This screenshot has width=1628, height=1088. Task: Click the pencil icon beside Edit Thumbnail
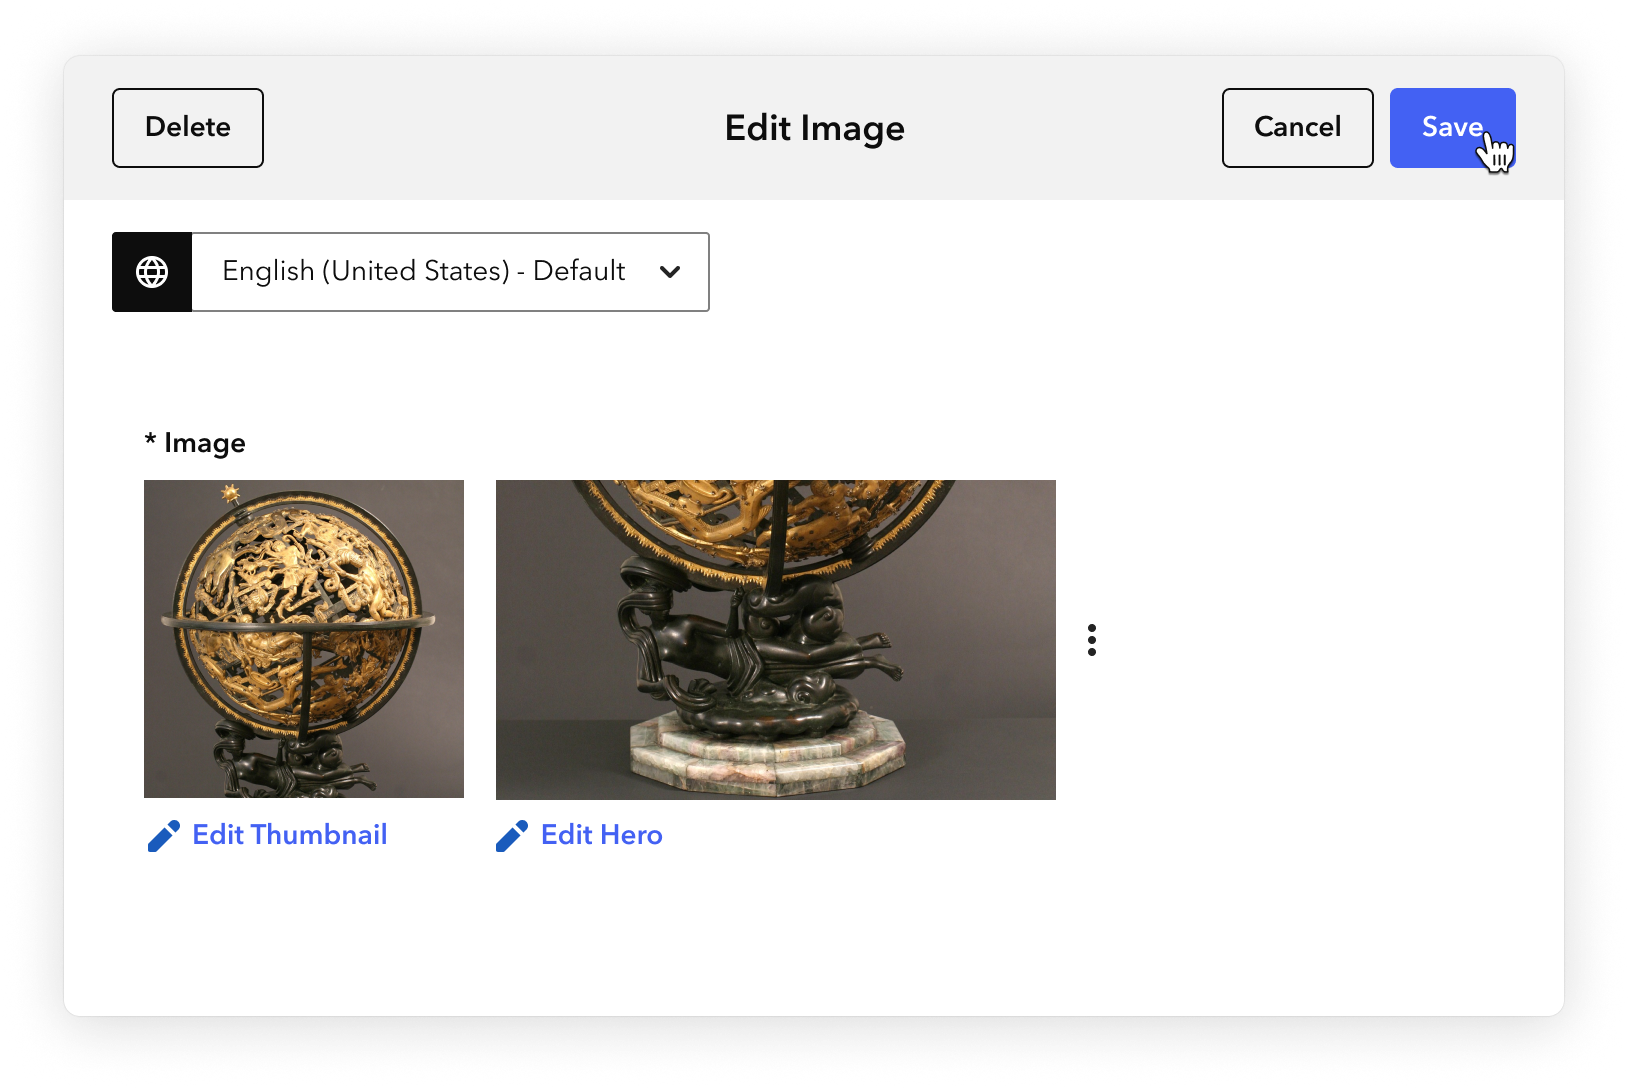click(x=164, y=836)
